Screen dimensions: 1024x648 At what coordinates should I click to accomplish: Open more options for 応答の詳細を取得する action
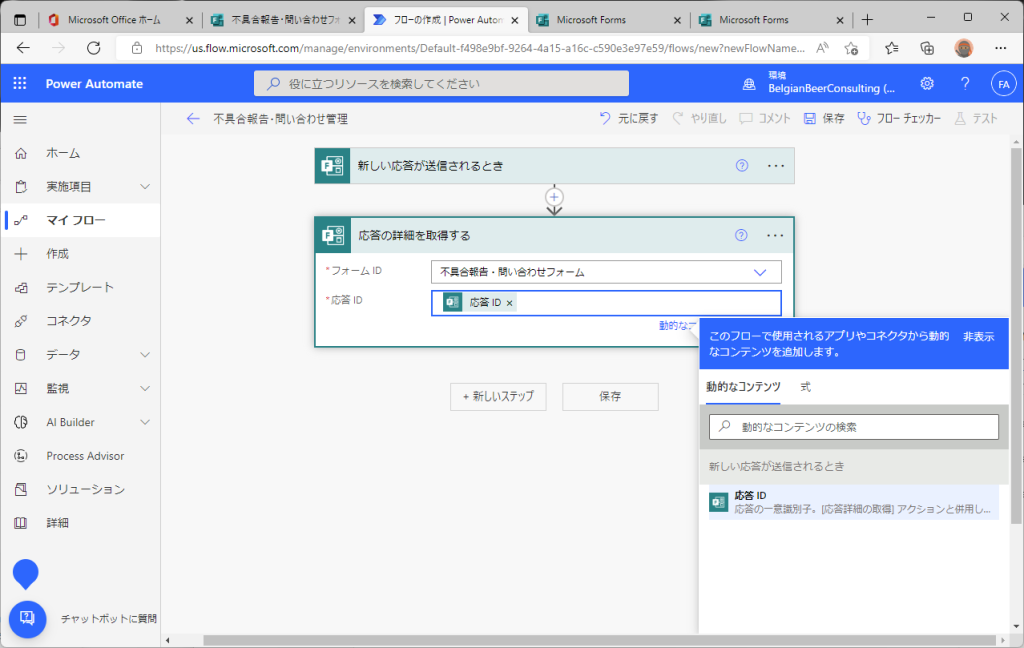[775, 235]
